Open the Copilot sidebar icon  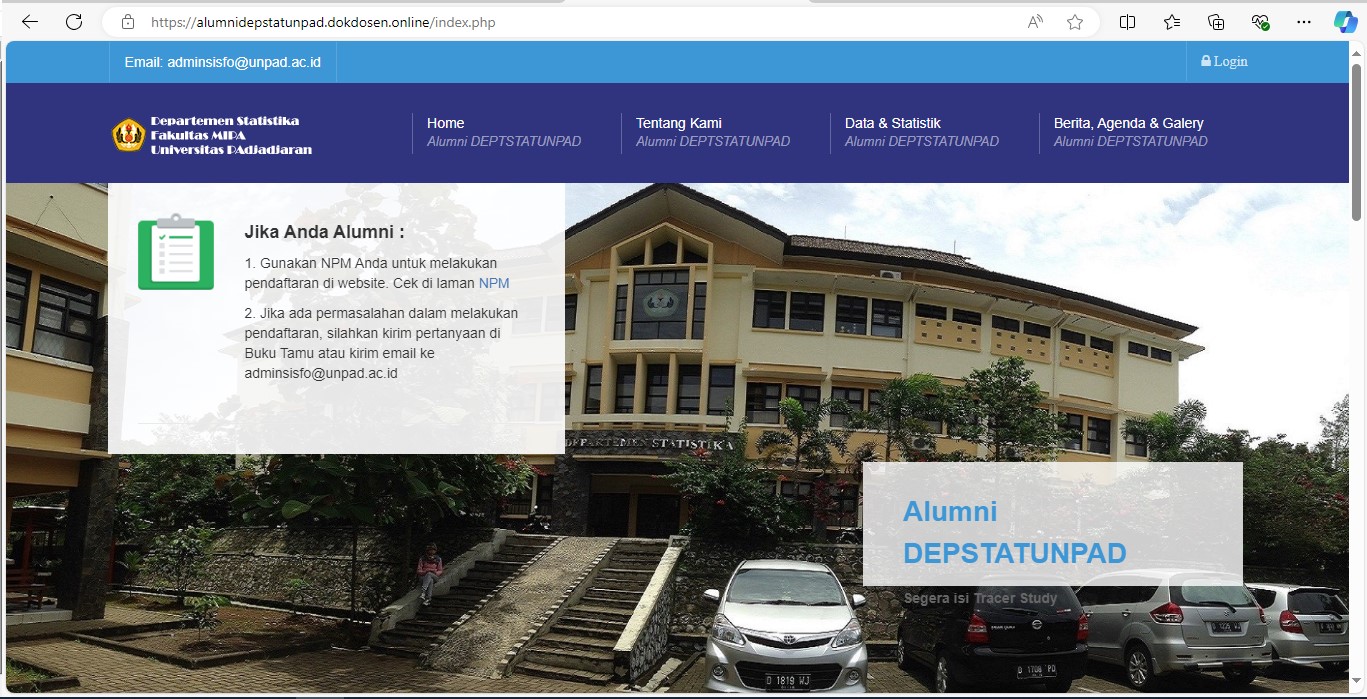(x=1345, y=22)
